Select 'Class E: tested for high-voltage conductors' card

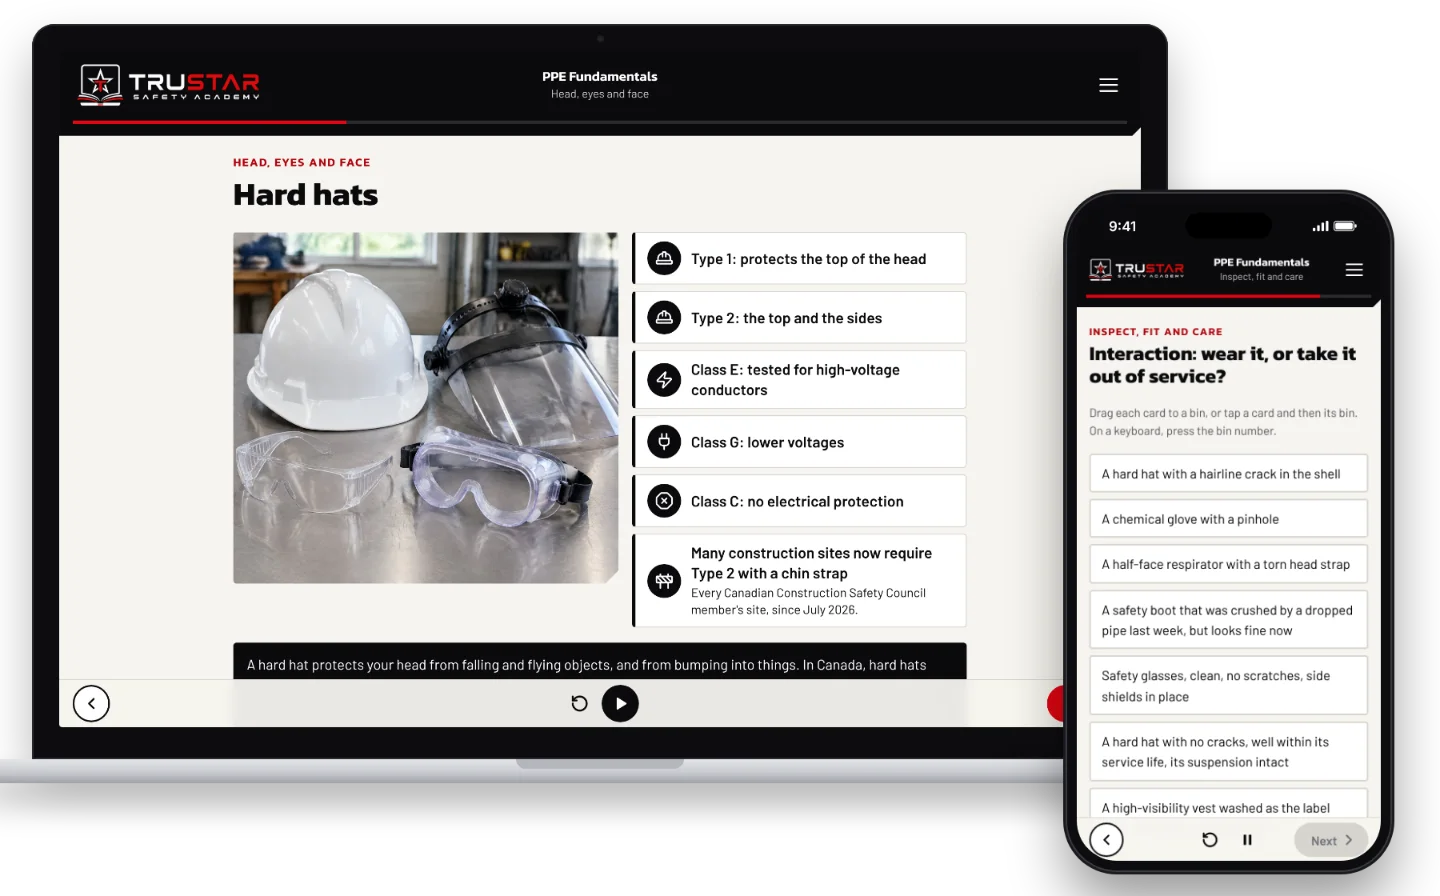coord(800,380)
